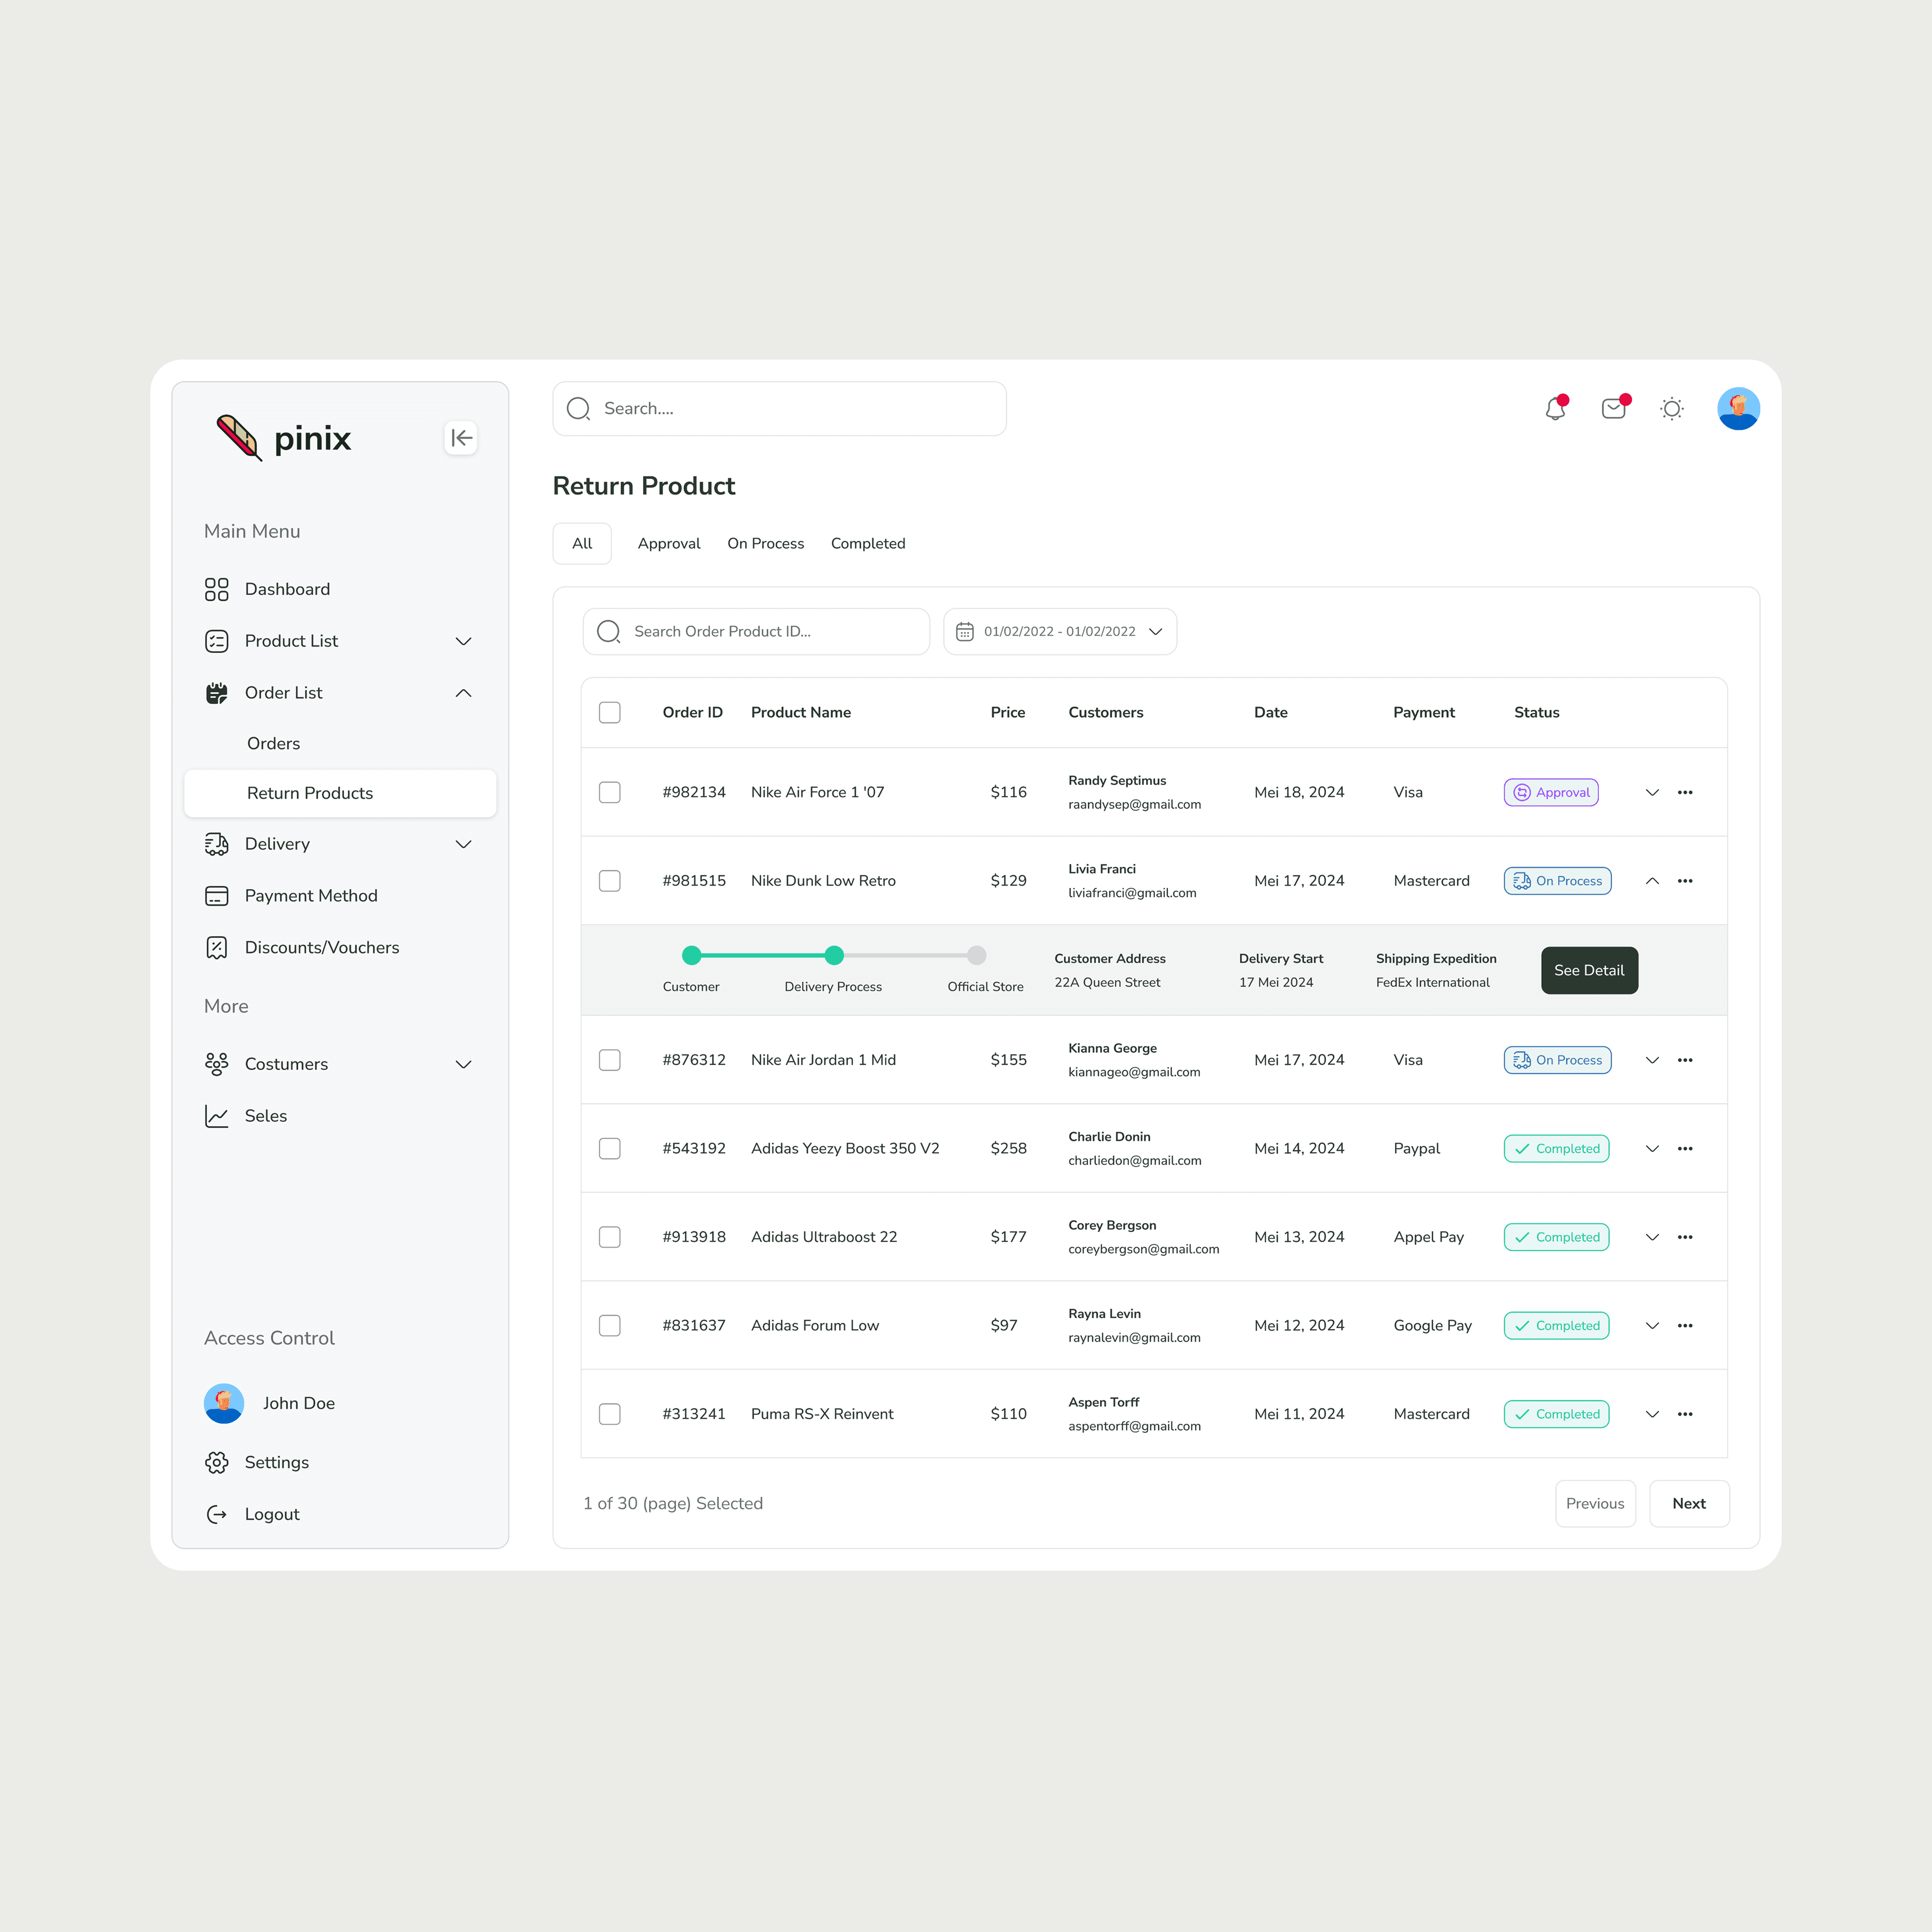Click the Settings gear icon
The width and height of the screenshot is (1932, 1932).
216,1463
